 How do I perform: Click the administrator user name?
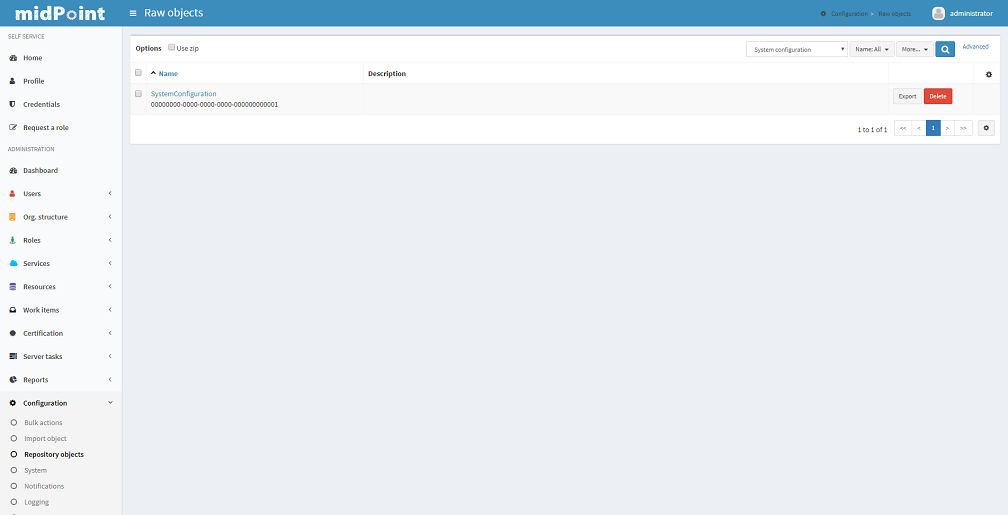pyautogui.click(x=971, y=14)
